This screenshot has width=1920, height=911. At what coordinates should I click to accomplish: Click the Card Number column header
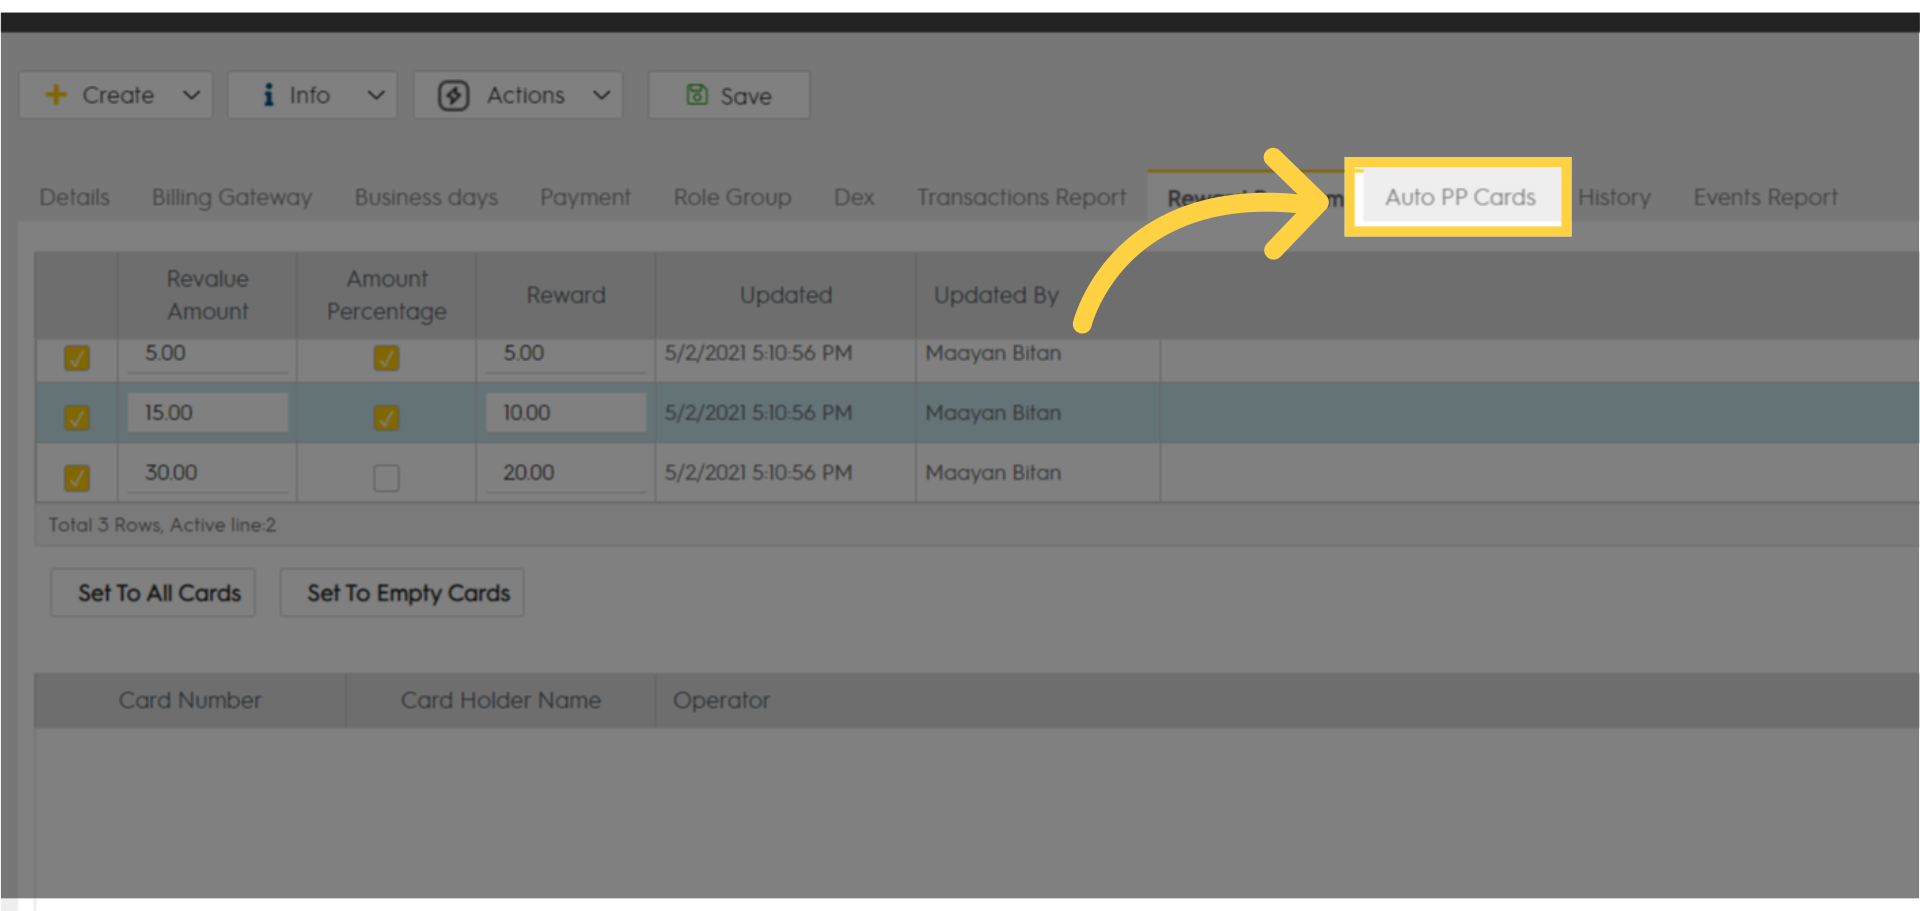point(190,700)
